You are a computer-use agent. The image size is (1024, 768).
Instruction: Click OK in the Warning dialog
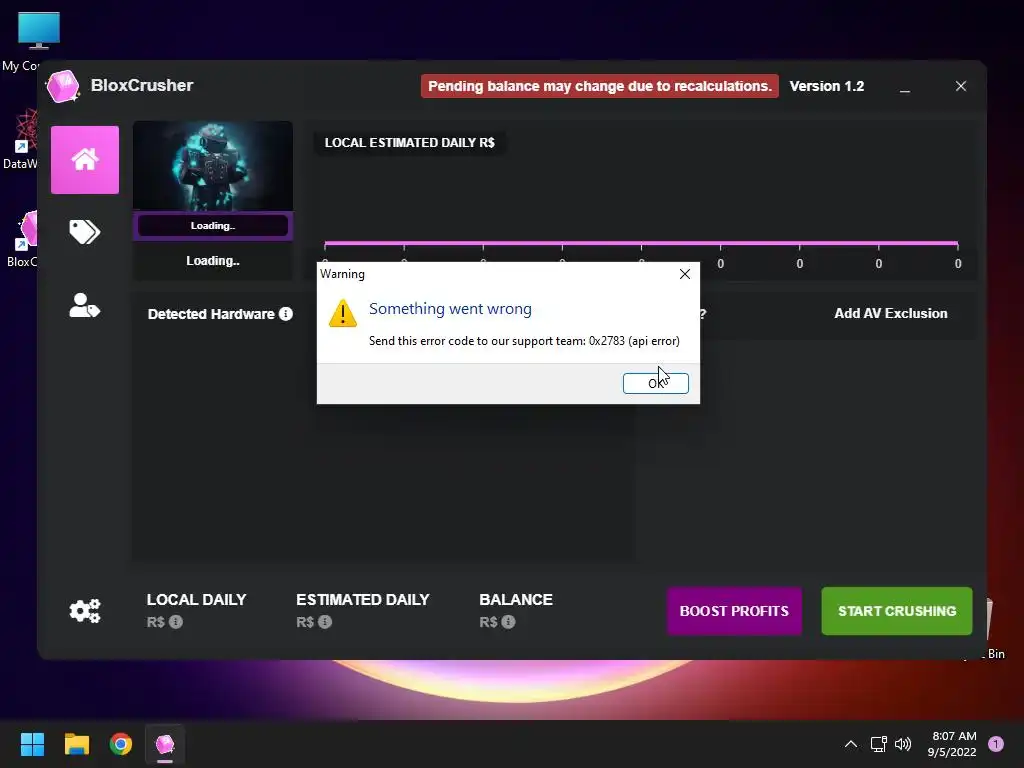click(655, 383)
